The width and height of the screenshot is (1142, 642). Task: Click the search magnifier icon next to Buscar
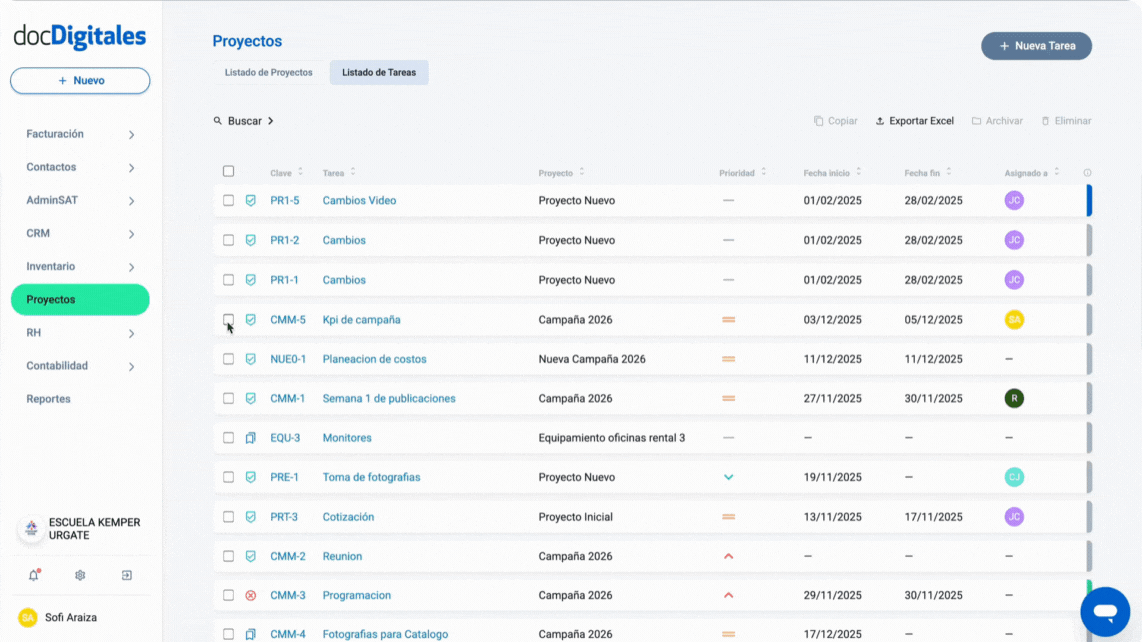[x=218, y=120]
